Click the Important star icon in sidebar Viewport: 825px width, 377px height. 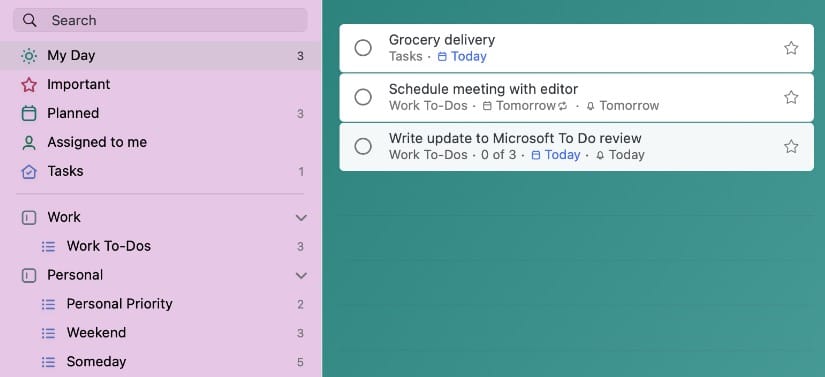[29, 85]
